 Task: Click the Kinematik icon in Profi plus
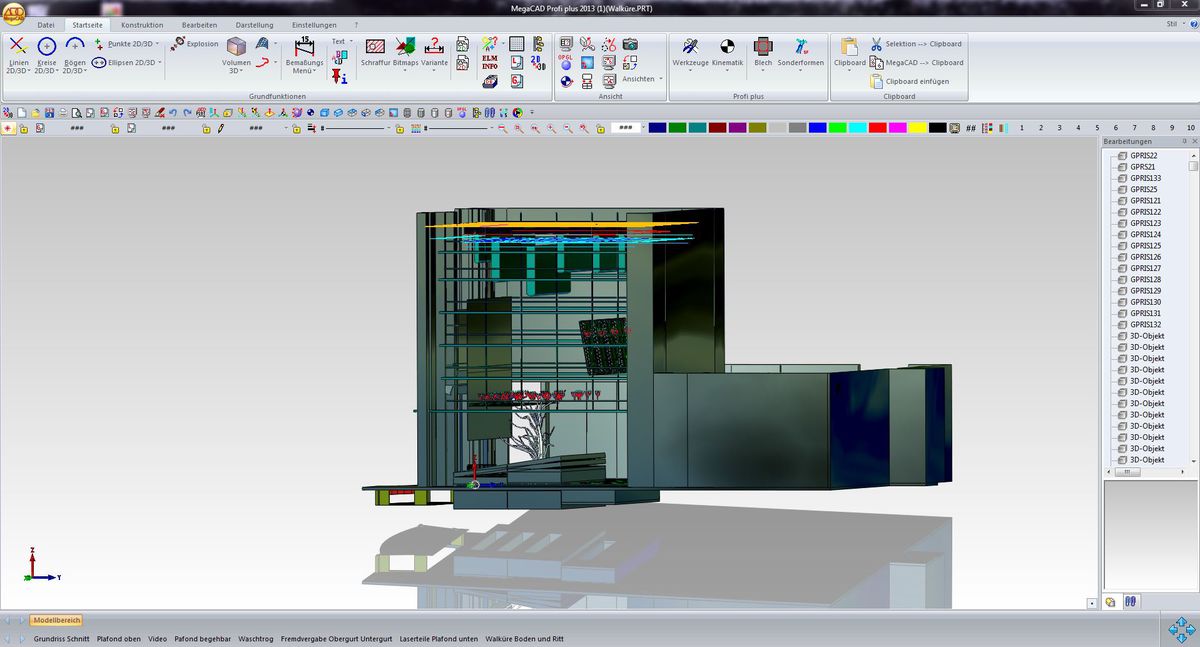pos(727,47)
